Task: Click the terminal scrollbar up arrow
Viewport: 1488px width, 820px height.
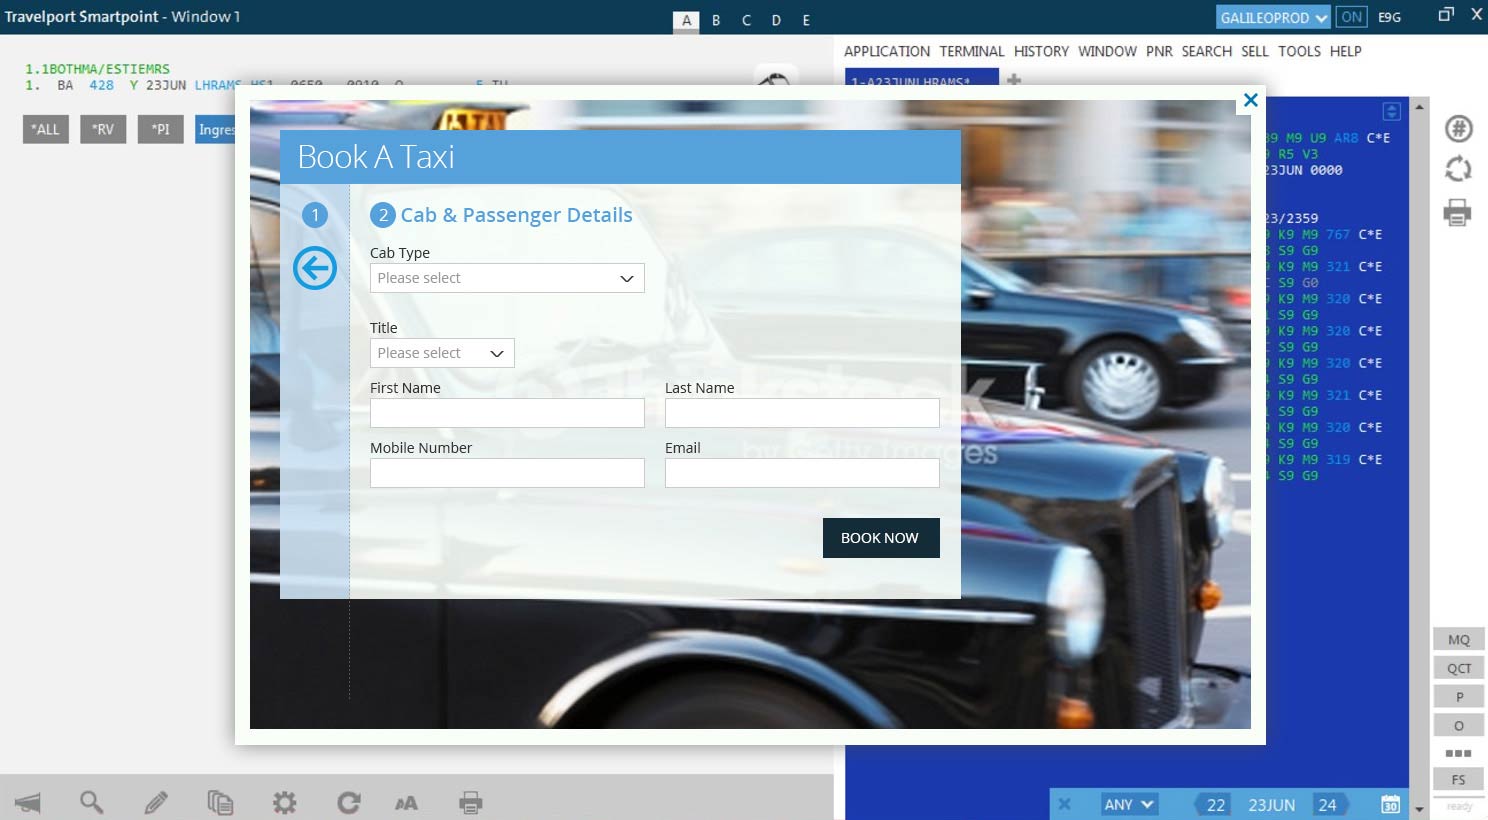Action: 1419,104
